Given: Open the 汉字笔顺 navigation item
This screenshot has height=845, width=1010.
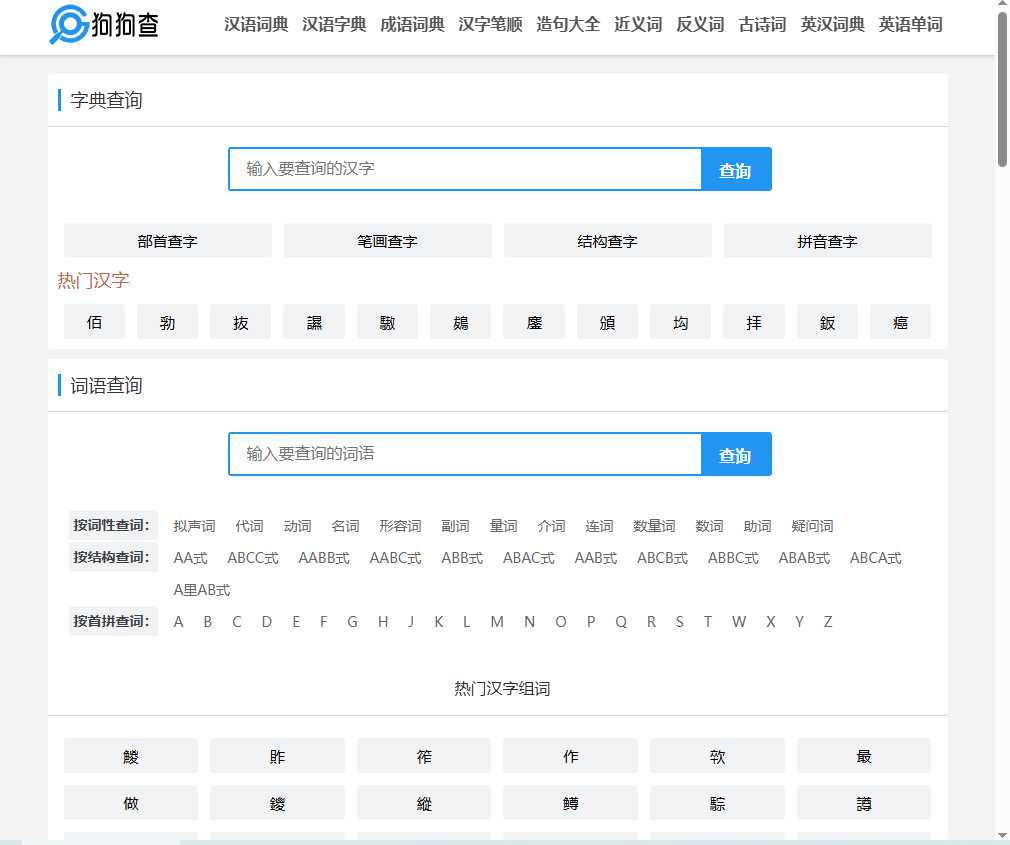Looking at the screenshot, I should point(490,25).
